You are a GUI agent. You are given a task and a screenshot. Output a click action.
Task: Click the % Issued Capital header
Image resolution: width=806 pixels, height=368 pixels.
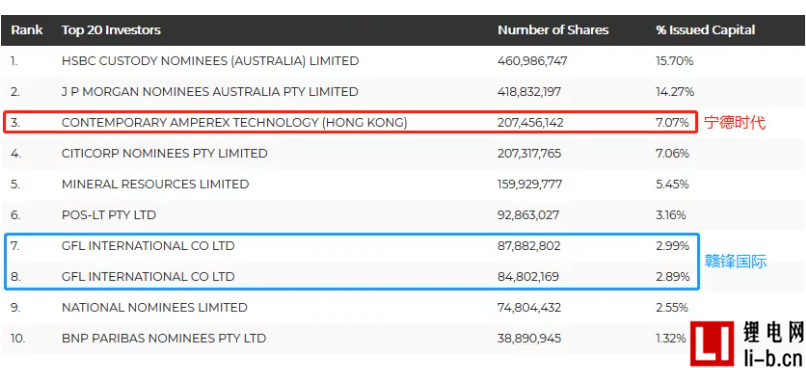pyautogui.click(x=705, y=30)
